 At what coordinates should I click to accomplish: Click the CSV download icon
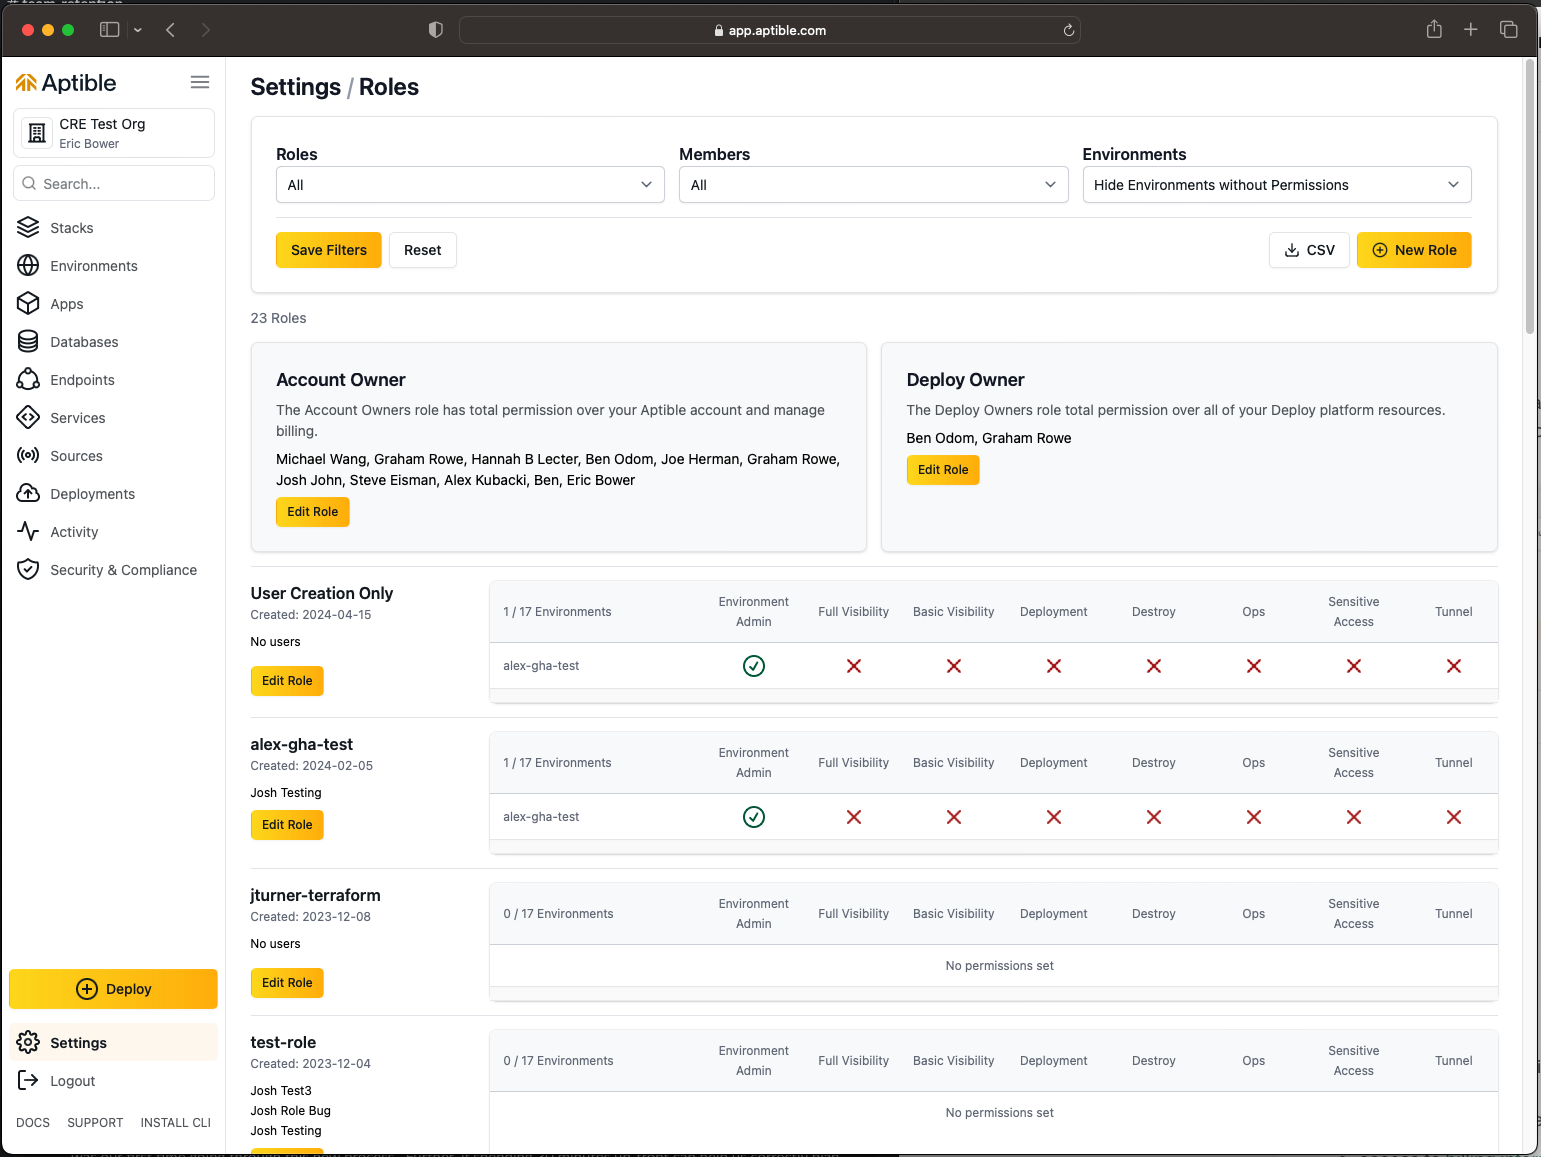[x=1292, y=250]
